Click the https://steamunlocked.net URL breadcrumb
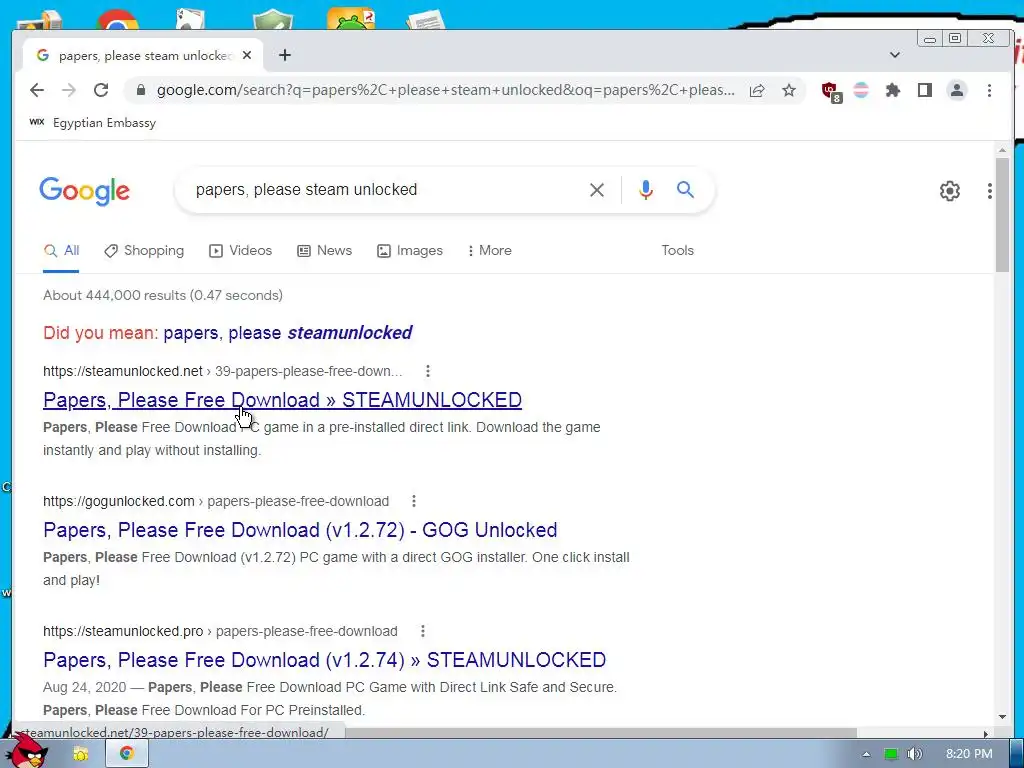This screenshot has width=1024, height=768. coord(222,372)
